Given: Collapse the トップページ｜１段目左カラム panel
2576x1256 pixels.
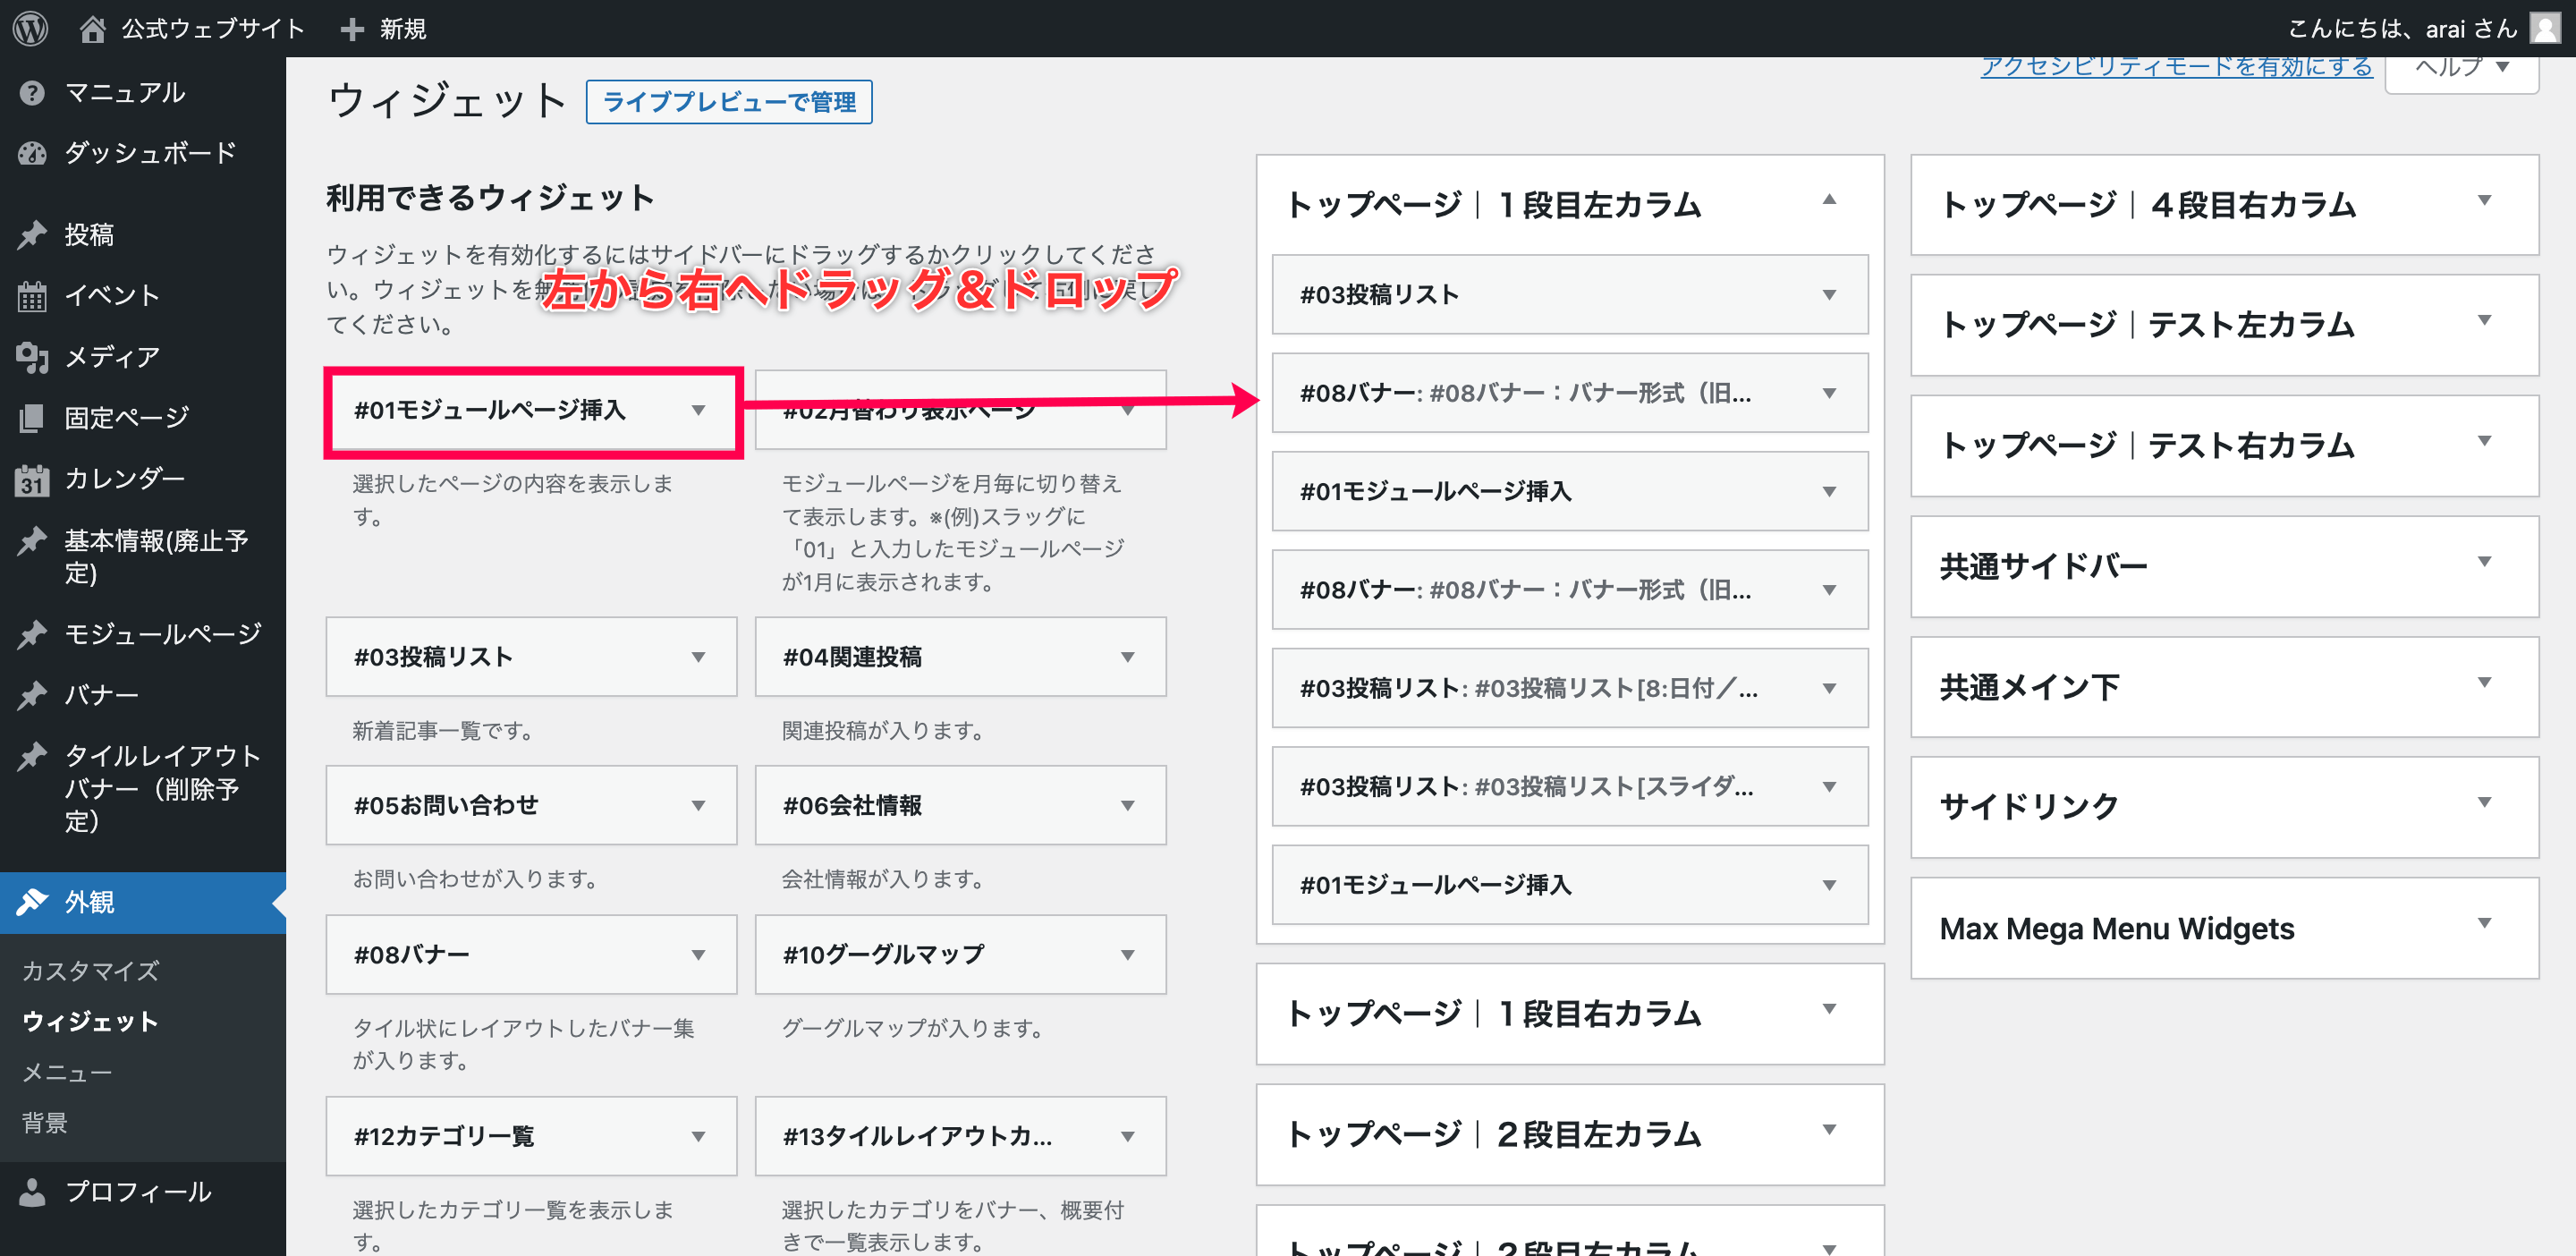Looking at the screenshot, I should click(x=1828, y=200).
